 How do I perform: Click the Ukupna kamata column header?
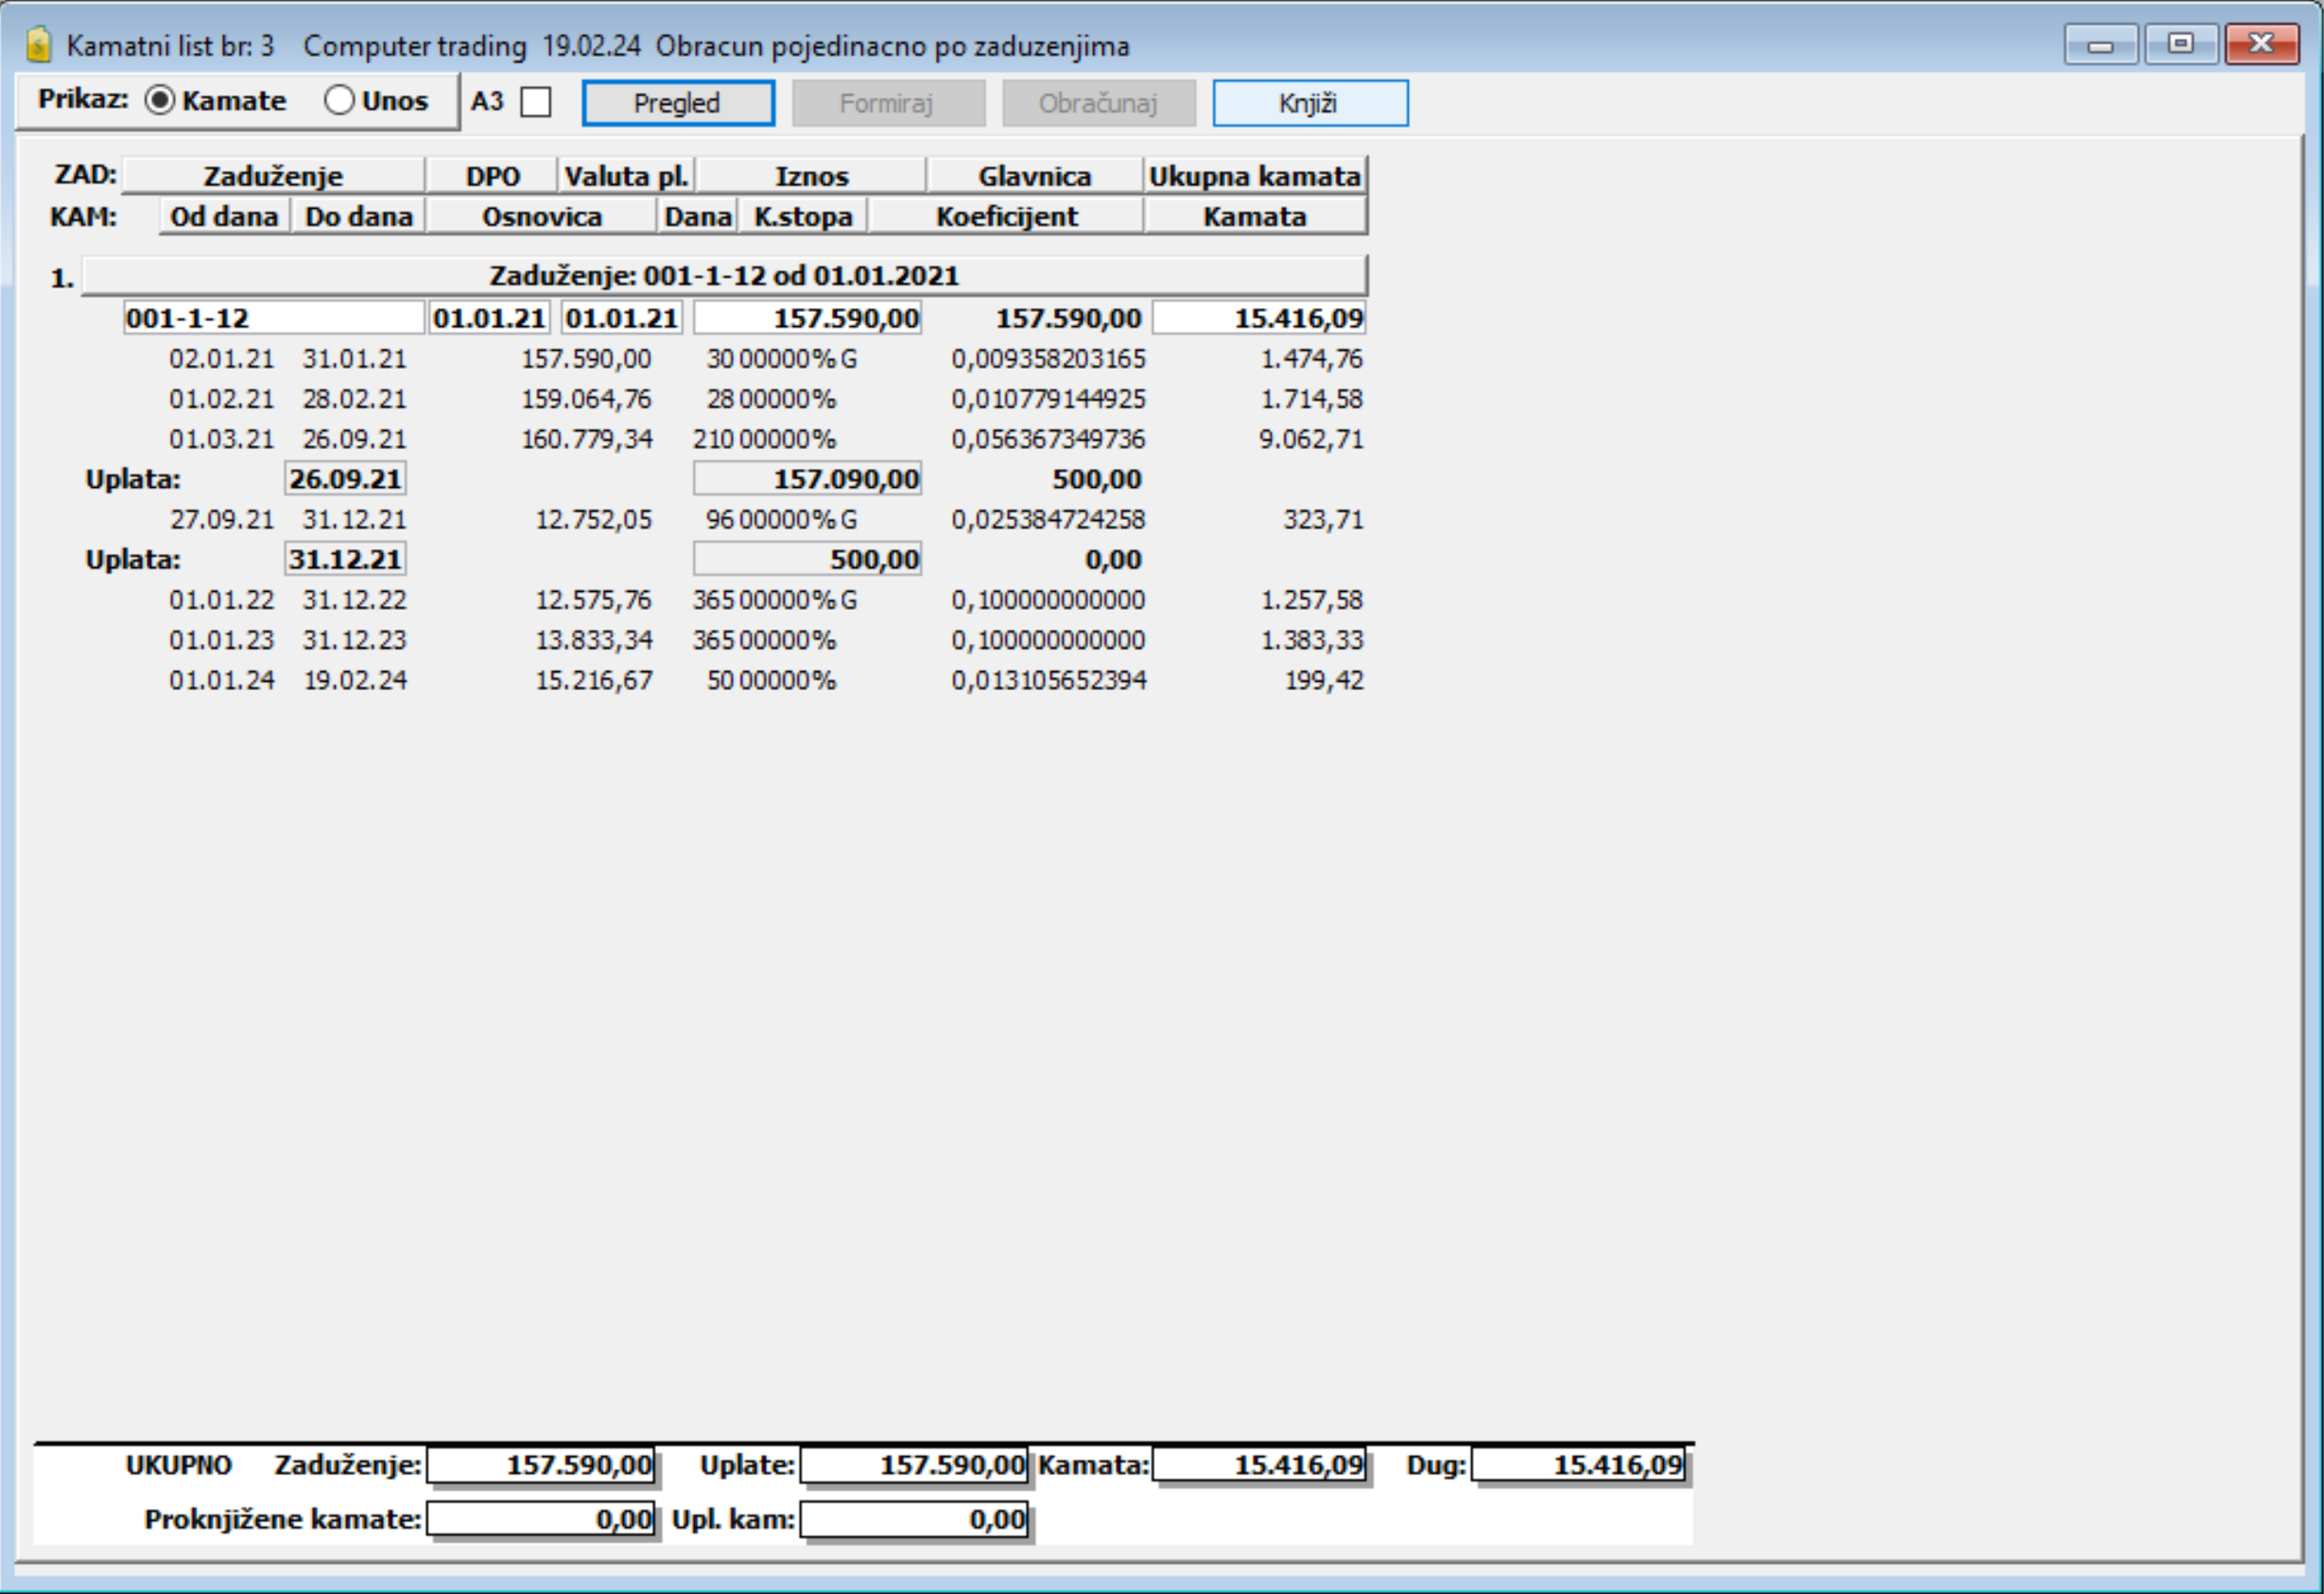pos(1255,176)
